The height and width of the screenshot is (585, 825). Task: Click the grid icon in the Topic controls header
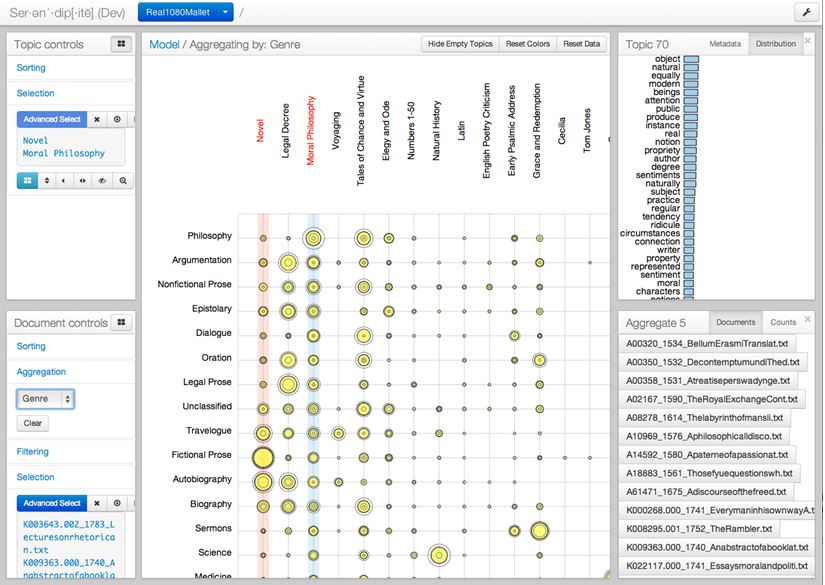click(x=121, y=44)
